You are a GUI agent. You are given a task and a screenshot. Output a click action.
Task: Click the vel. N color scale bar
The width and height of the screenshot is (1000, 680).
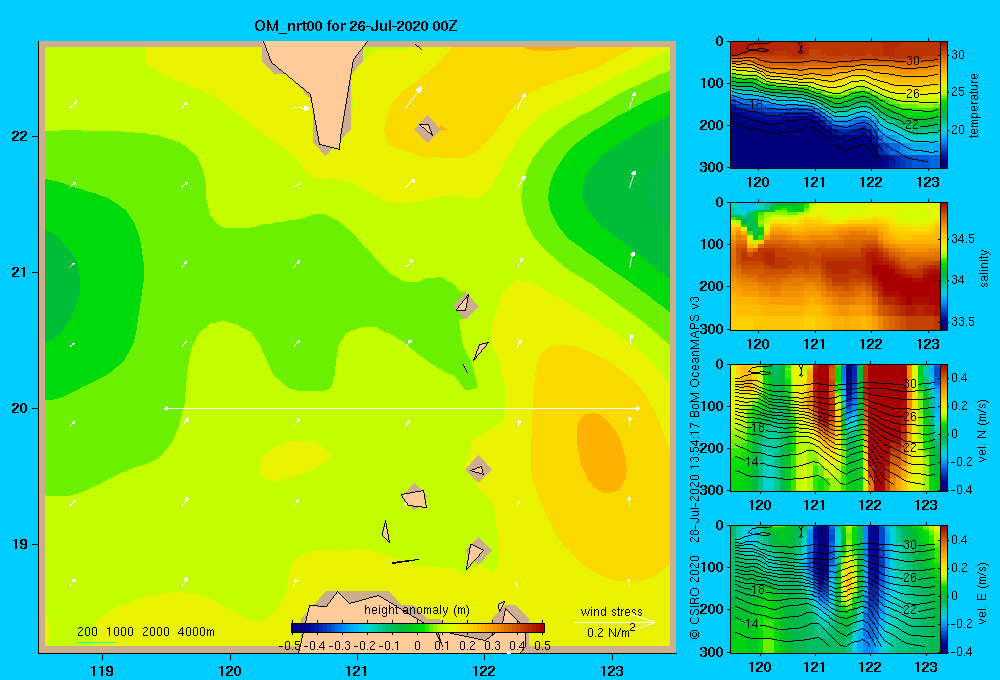(x=944, y=427)
